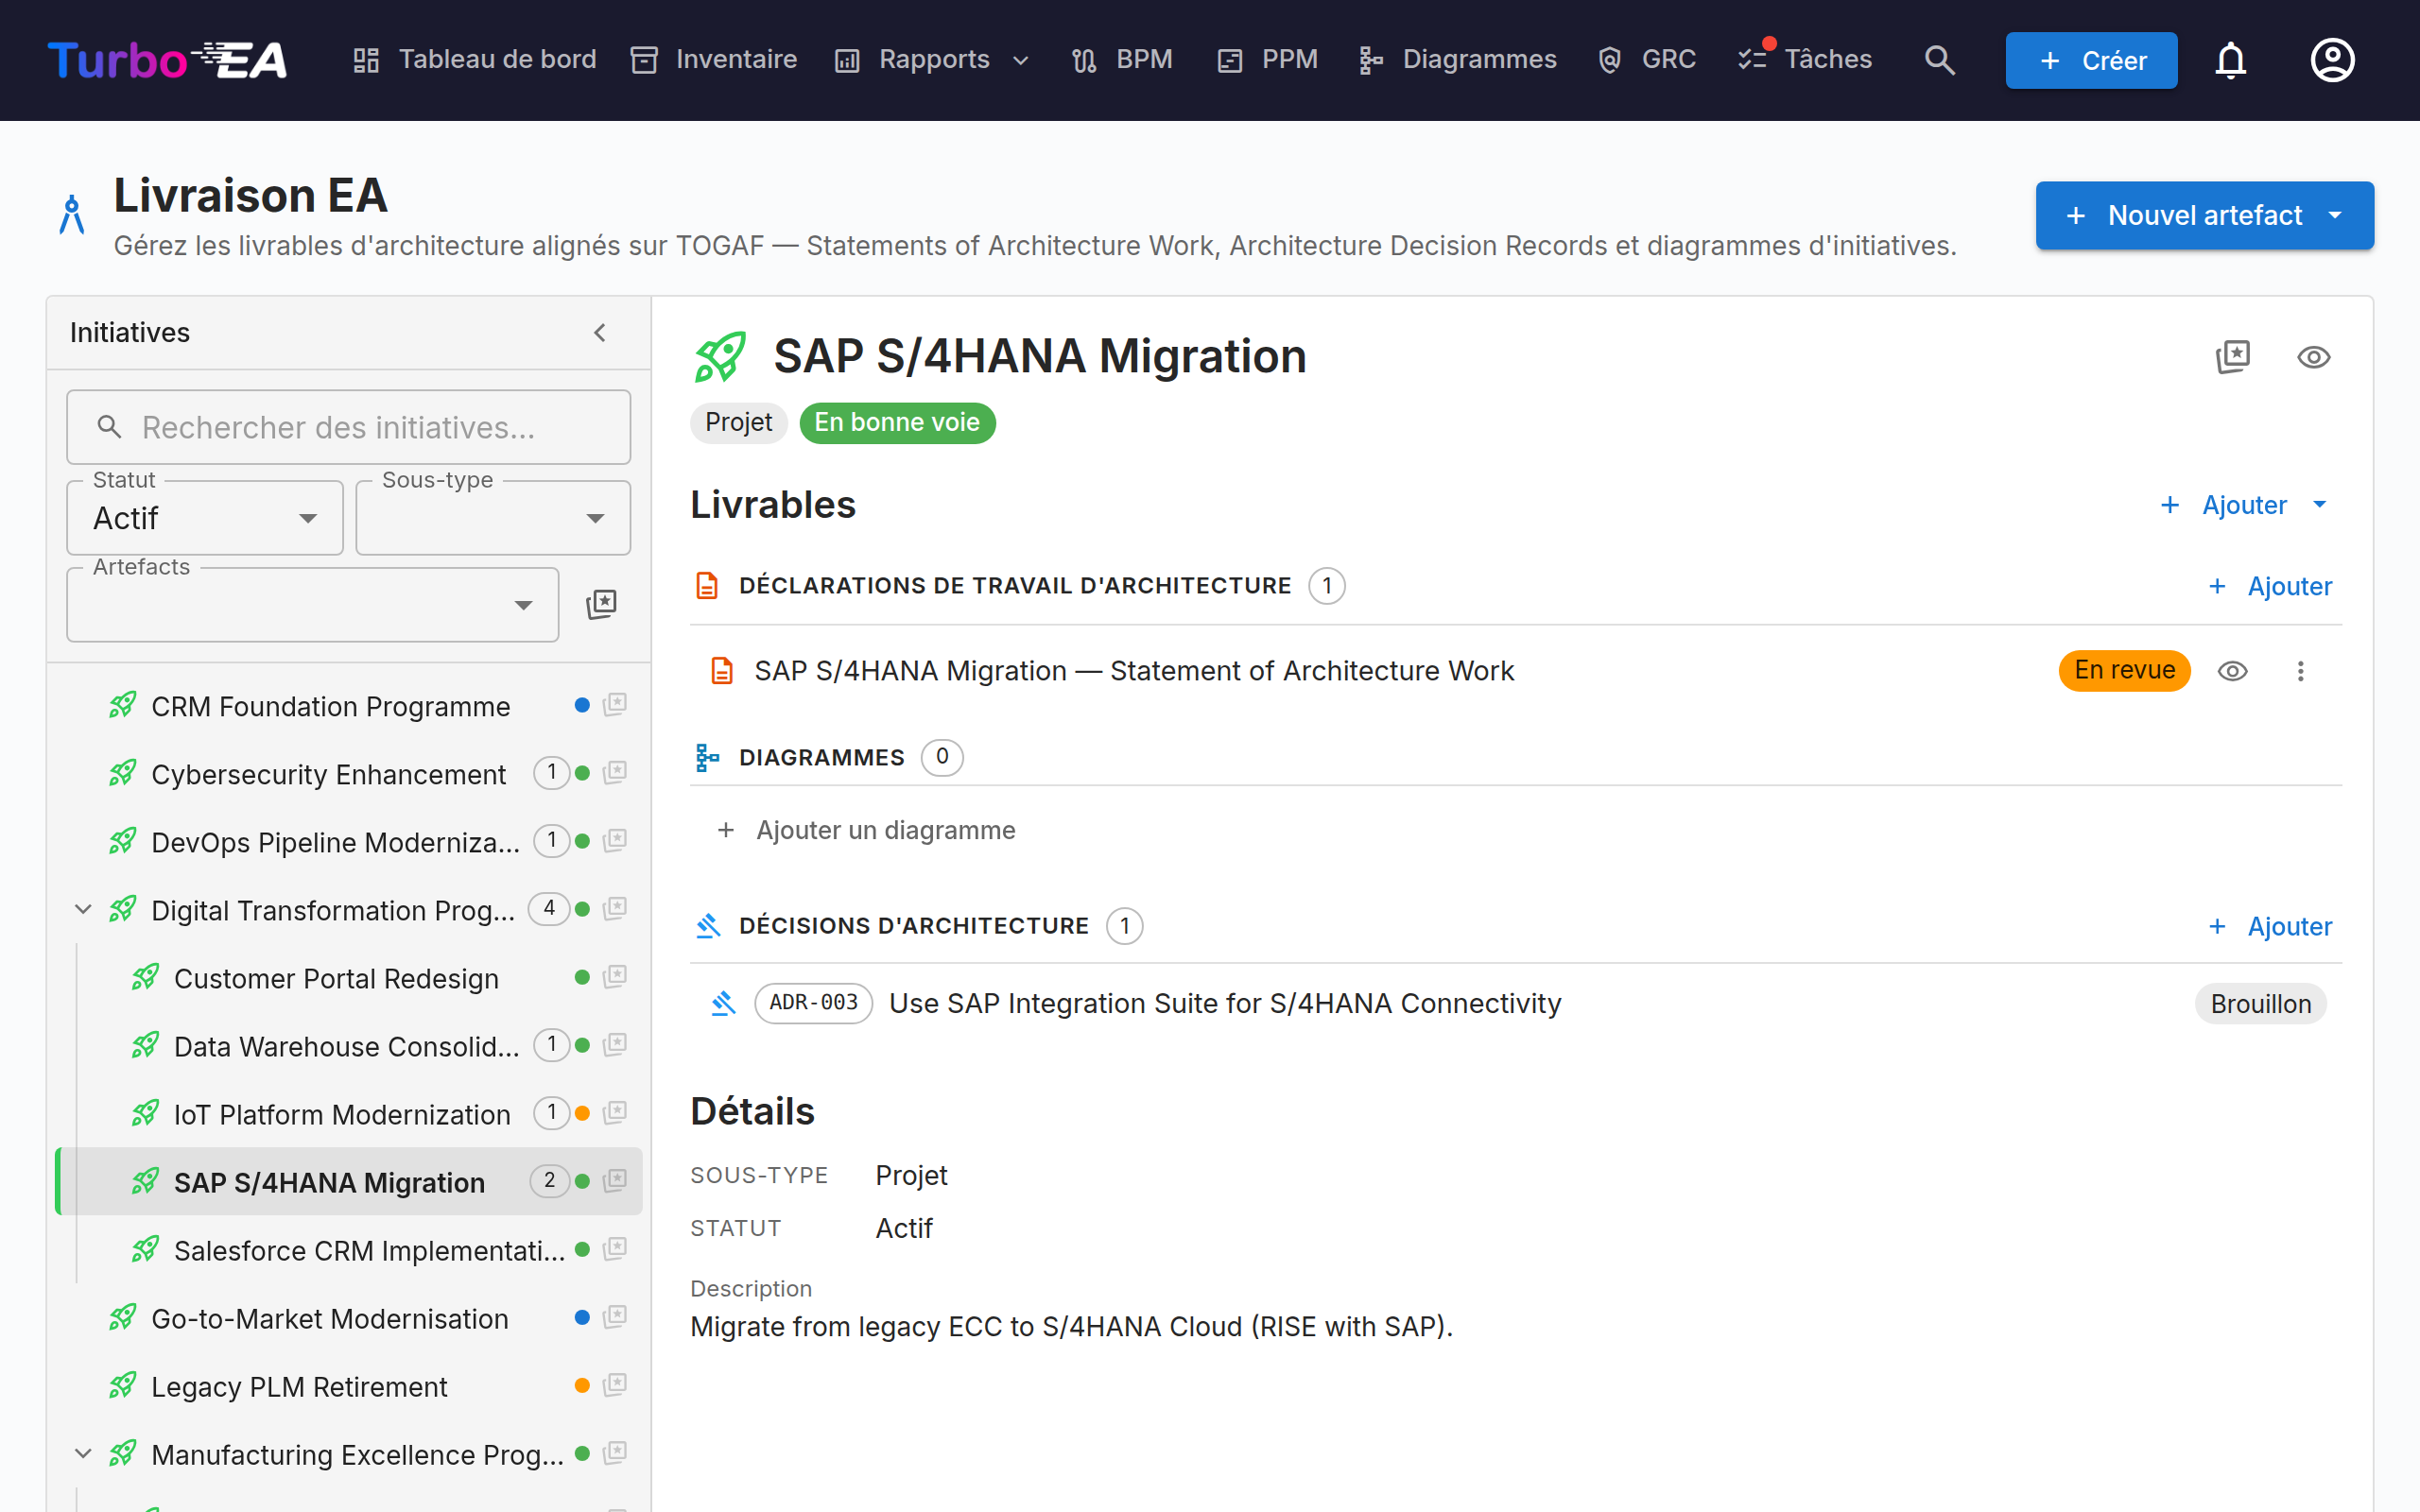Click favorite icon on IoT Platform Modernization row
The width and height of the screenshot is (2420, 1512).
[615, 1113]
